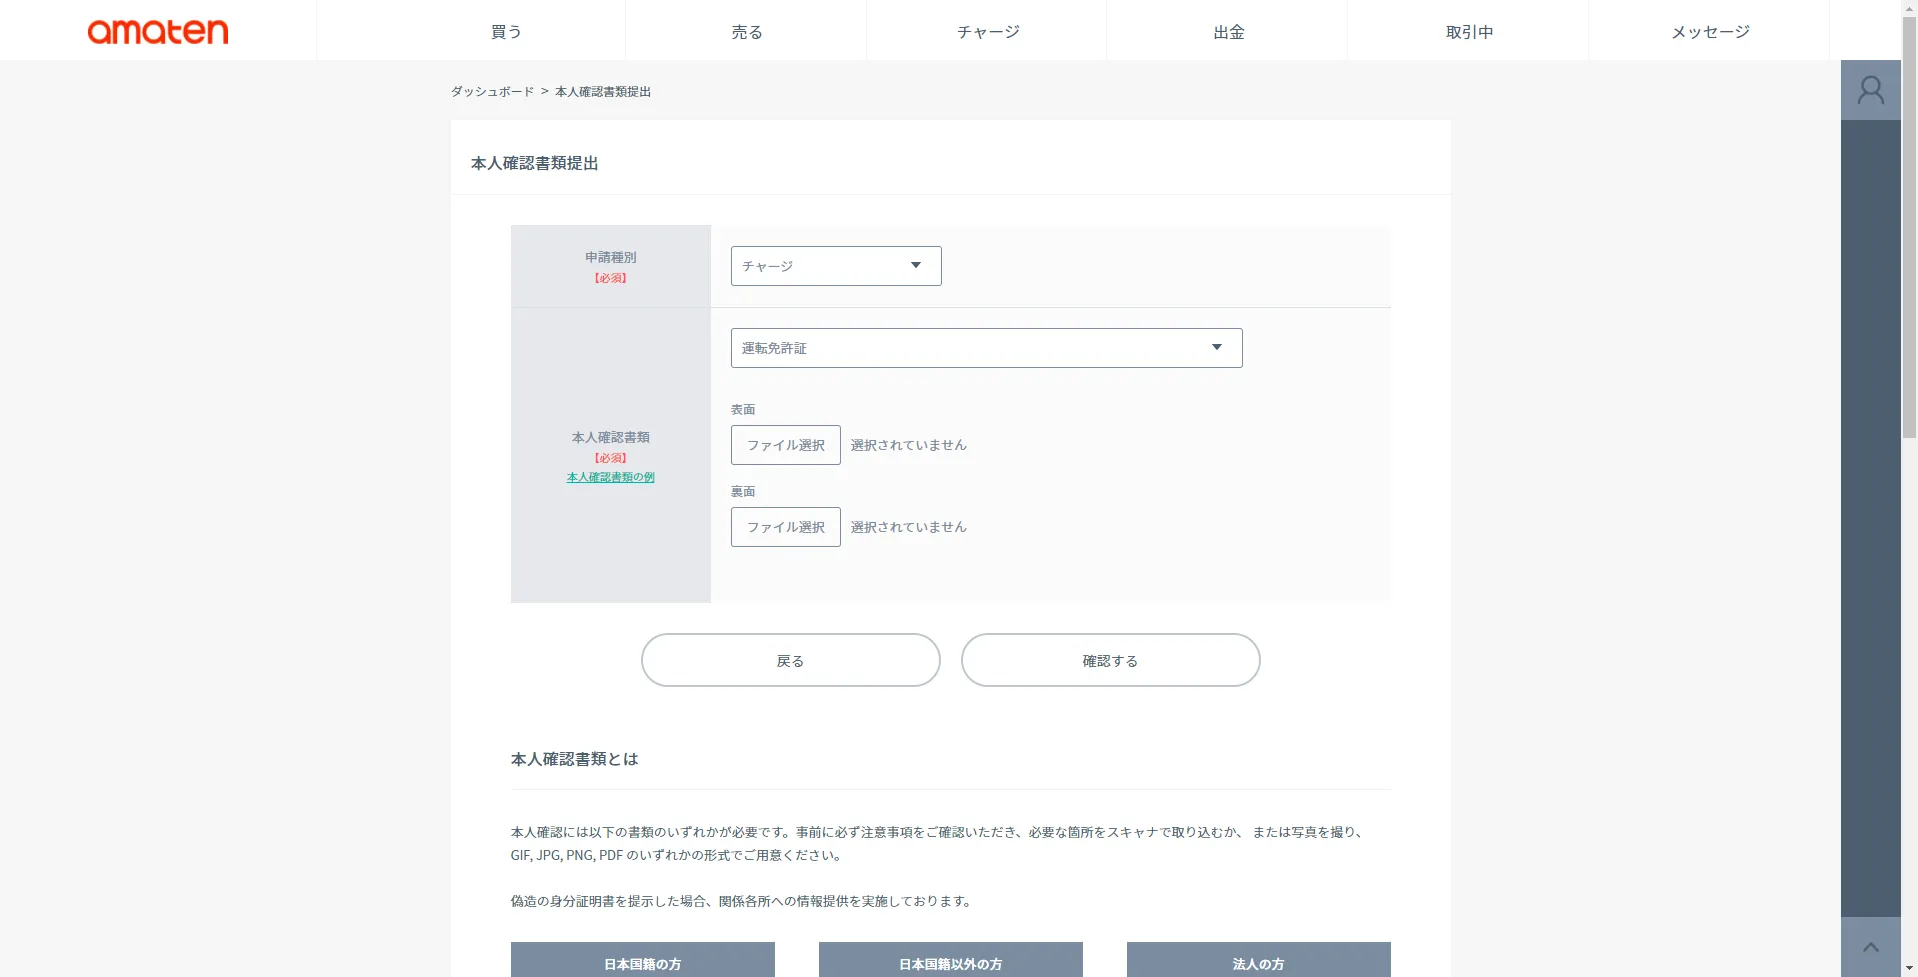Select the 法人の方 tab
The height and width of the screenshot is (977, 1918).
click(1259, 960)
